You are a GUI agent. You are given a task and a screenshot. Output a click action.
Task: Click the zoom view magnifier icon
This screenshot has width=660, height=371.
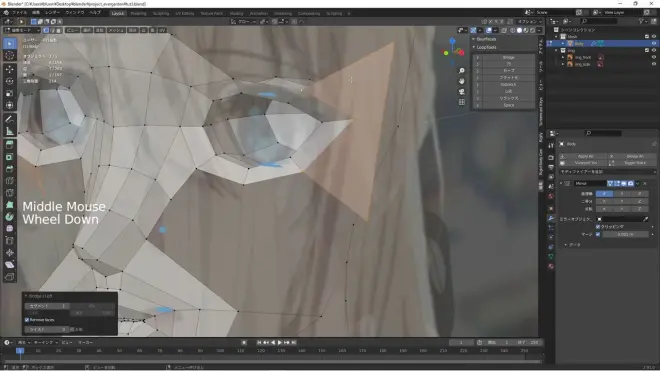462,71
